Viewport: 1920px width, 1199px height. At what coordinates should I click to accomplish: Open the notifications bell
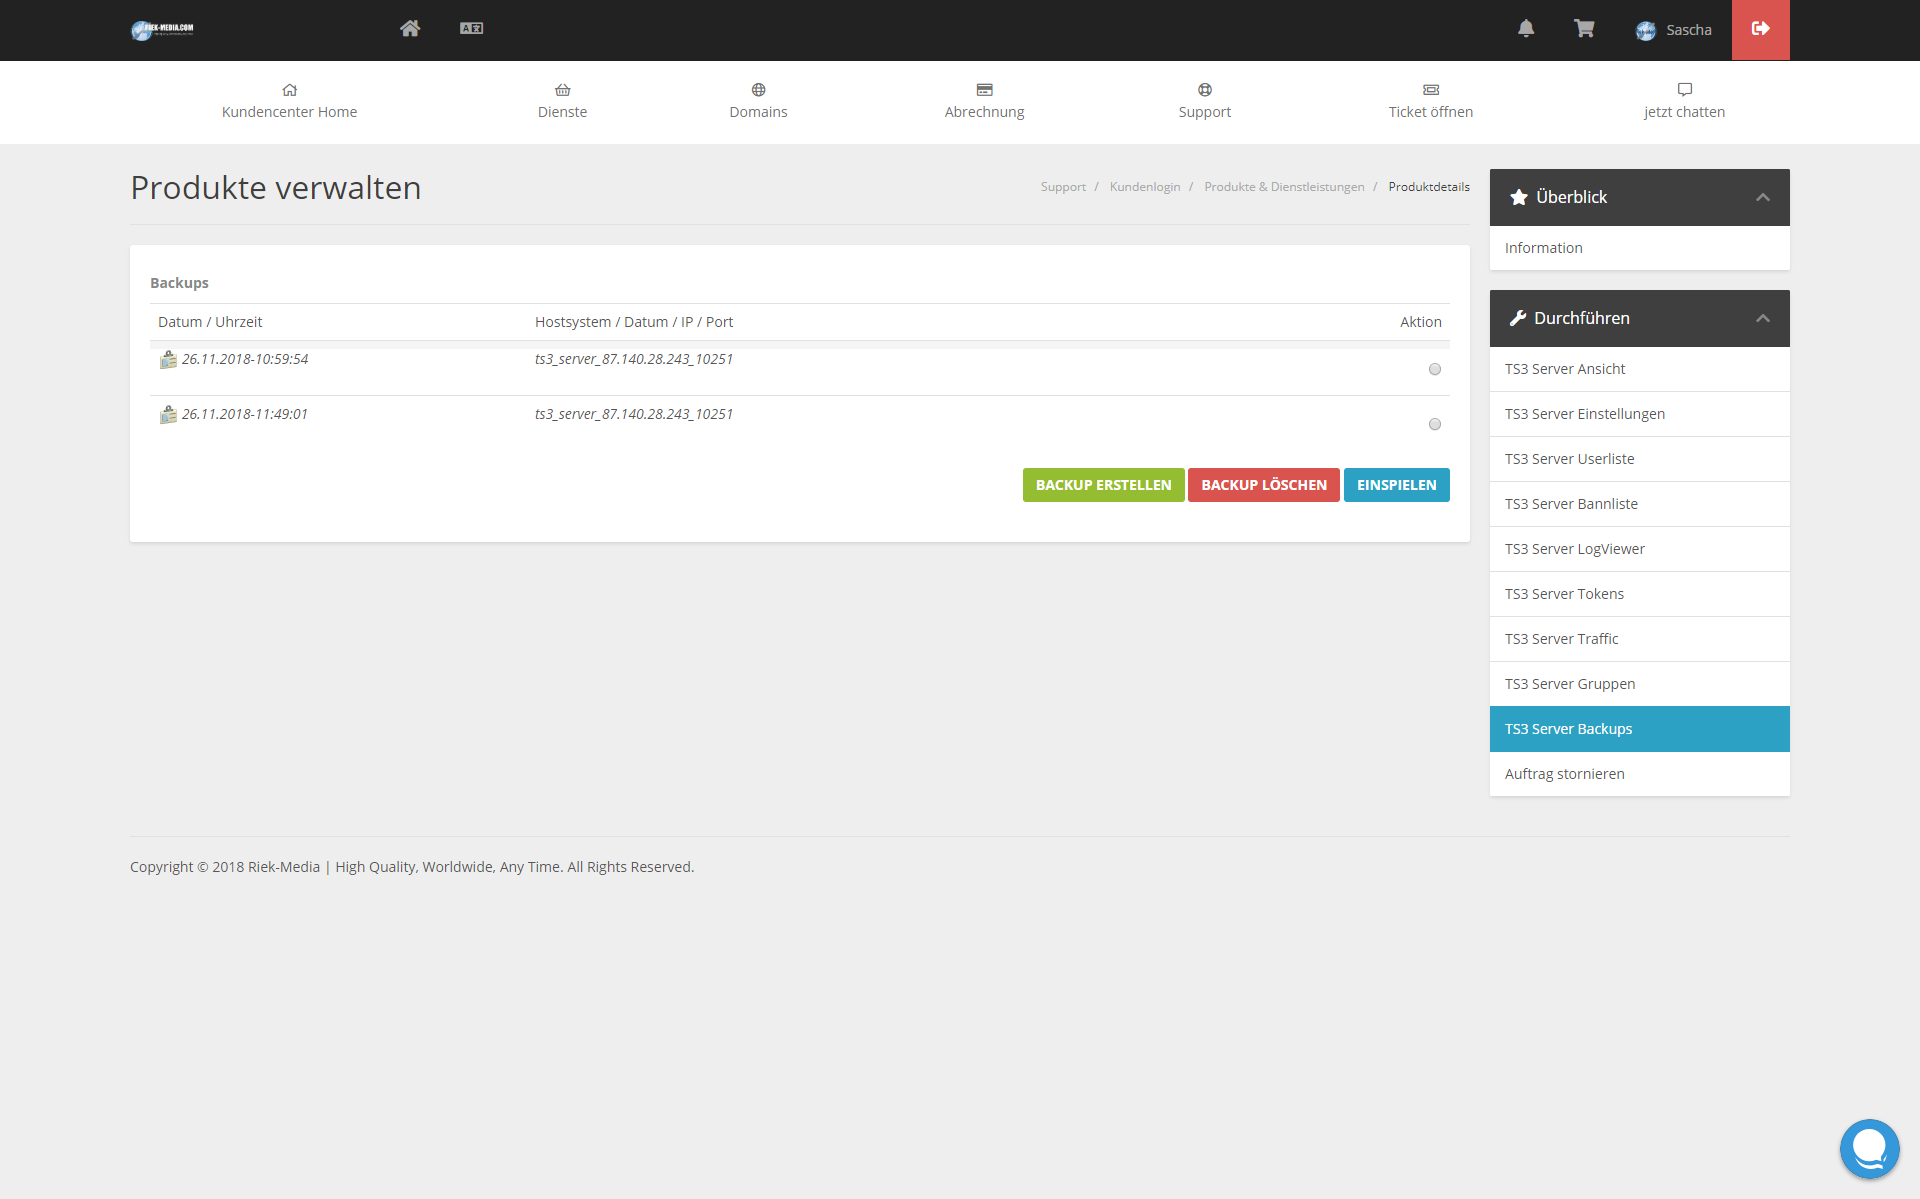coord(1526,29)
